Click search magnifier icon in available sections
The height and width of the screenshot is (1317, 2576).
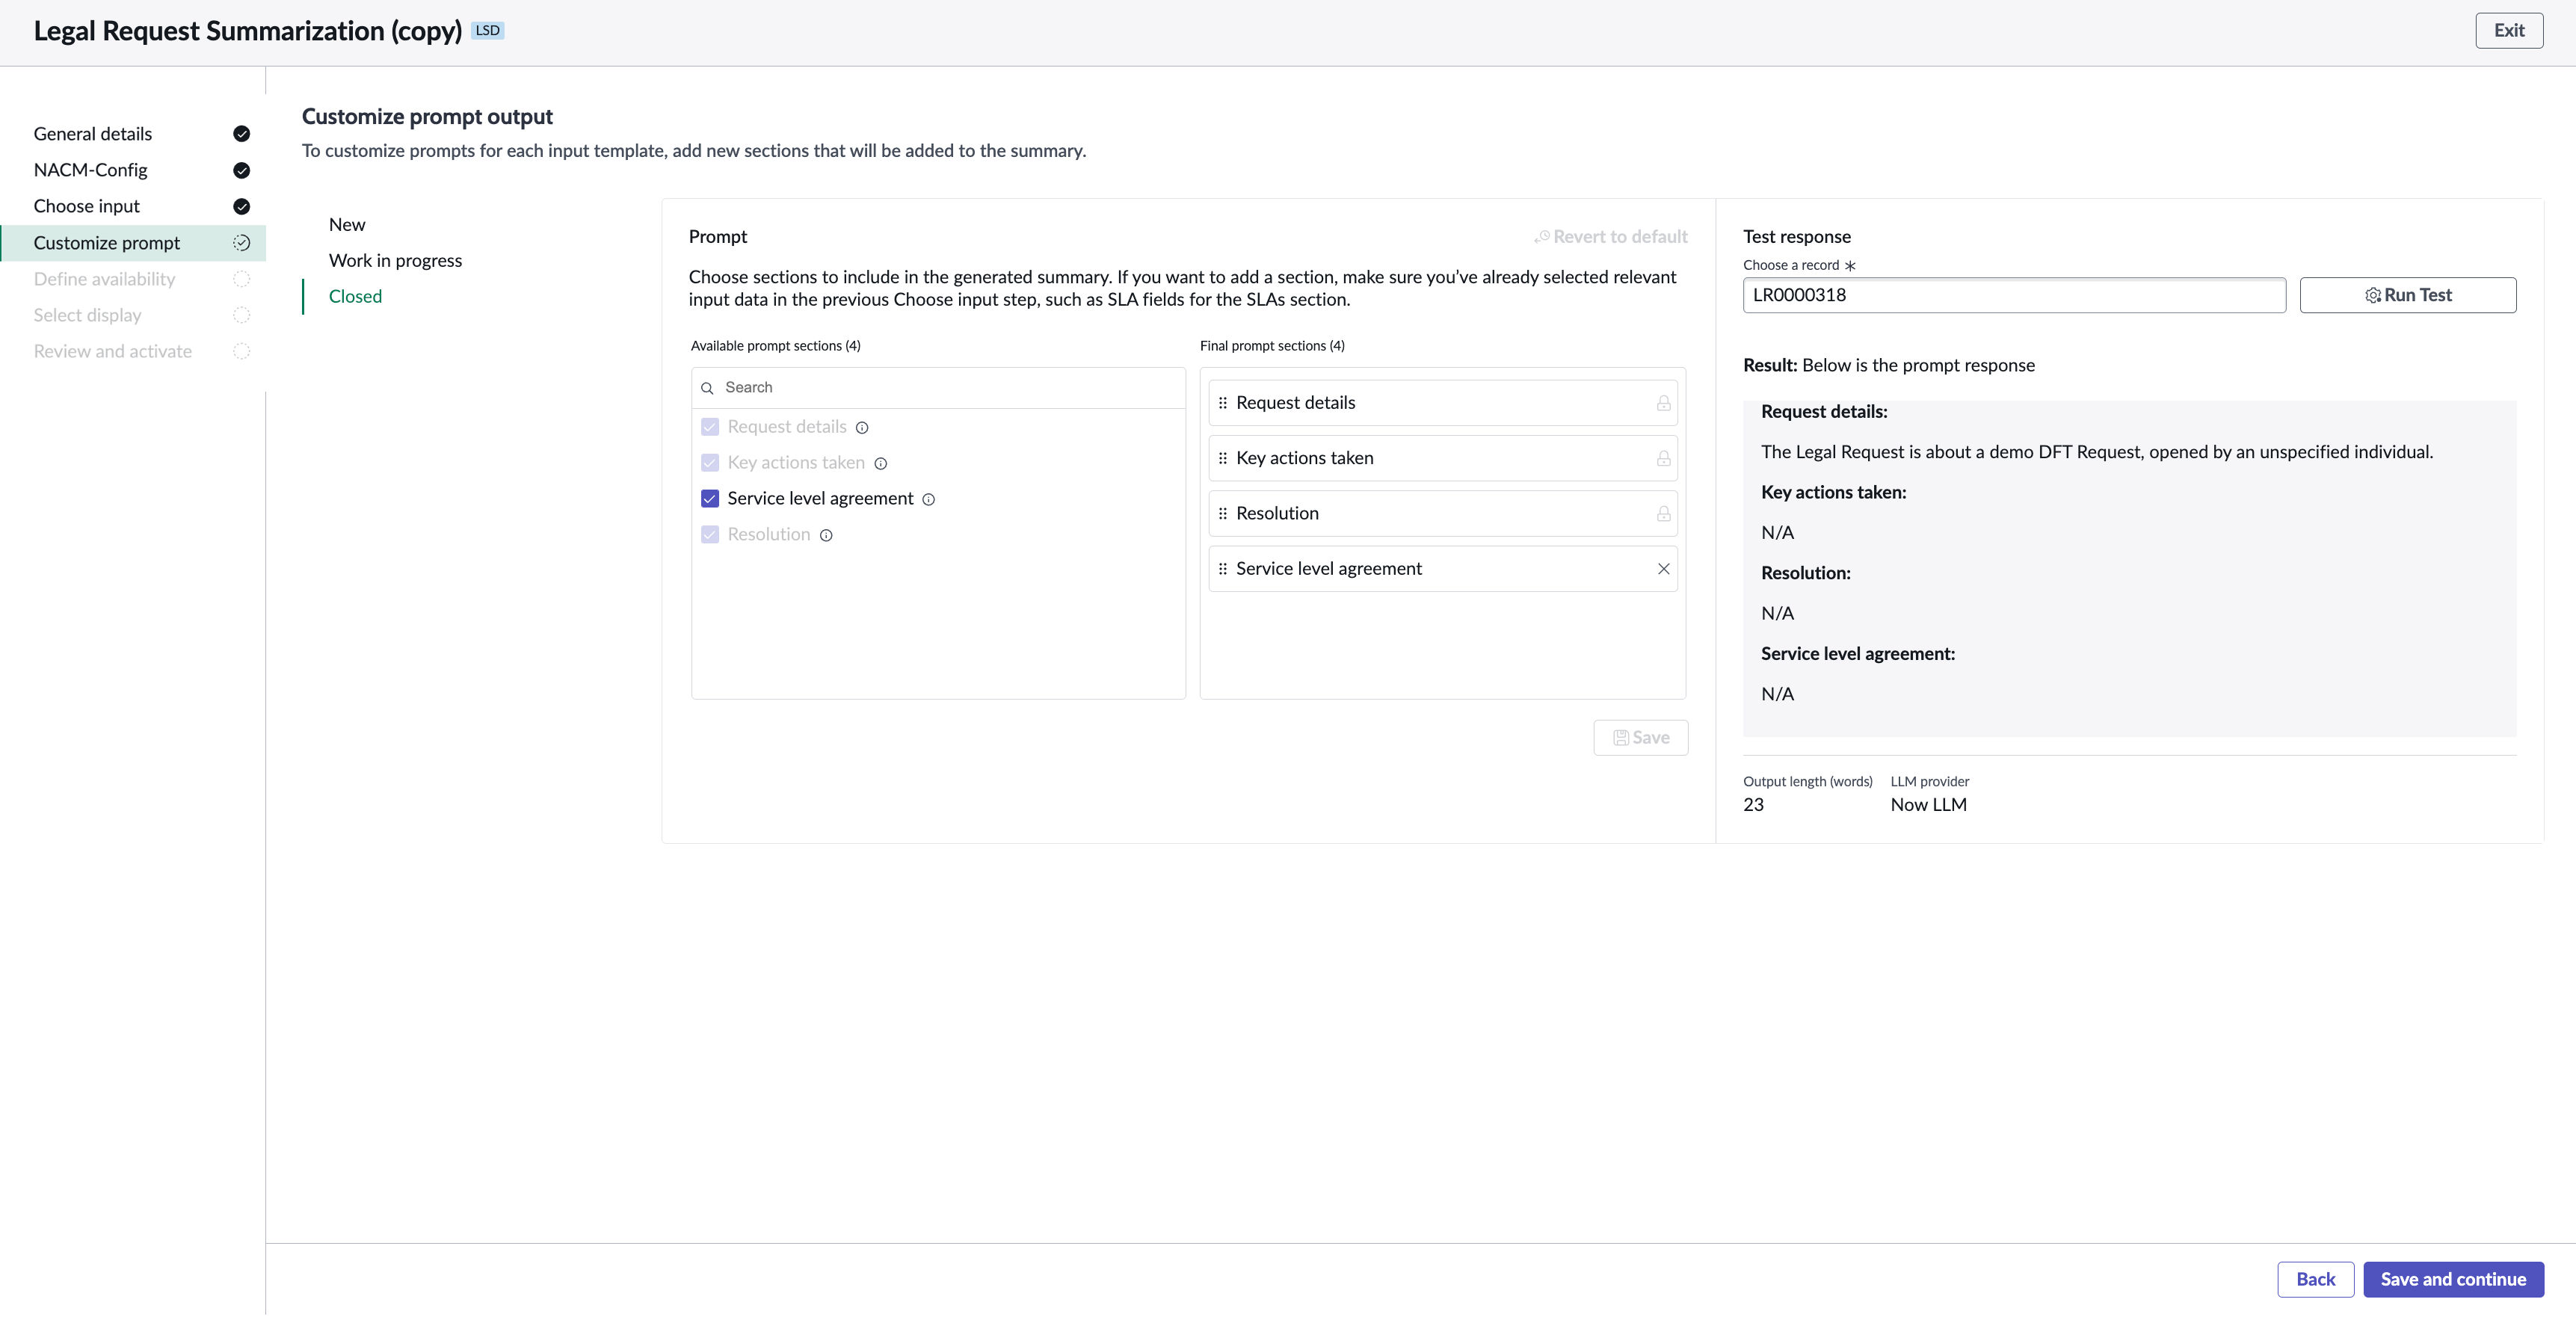point(707,388)
